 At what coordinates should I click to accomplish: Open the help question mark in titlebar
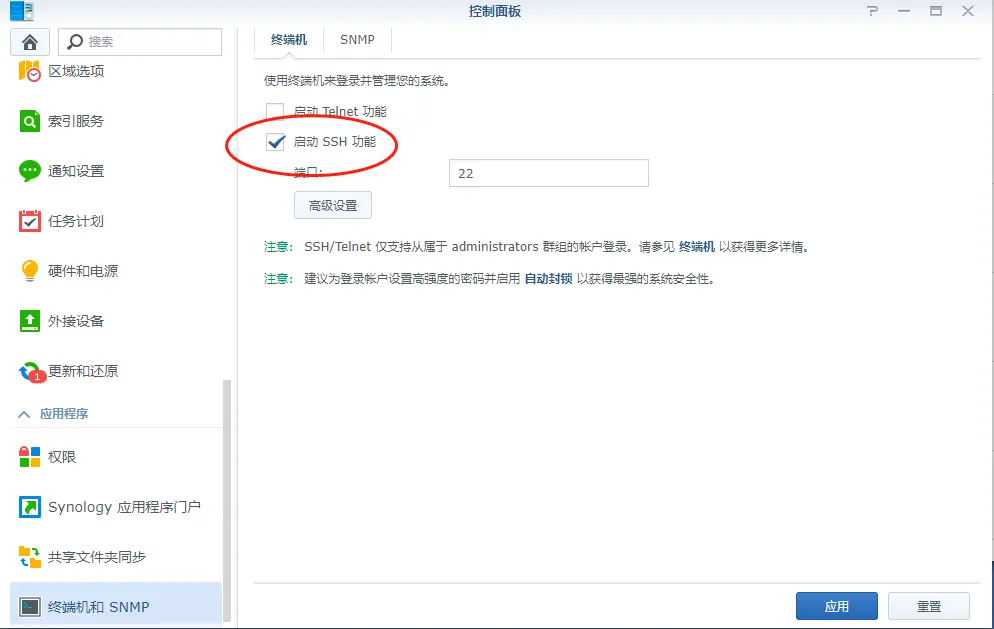[x=872, y=11]
